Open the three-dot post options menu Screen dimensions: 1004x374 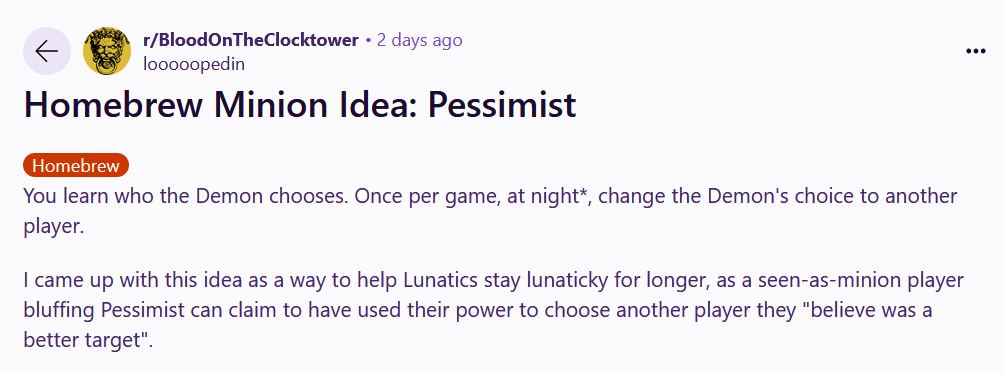coord(975,52)
